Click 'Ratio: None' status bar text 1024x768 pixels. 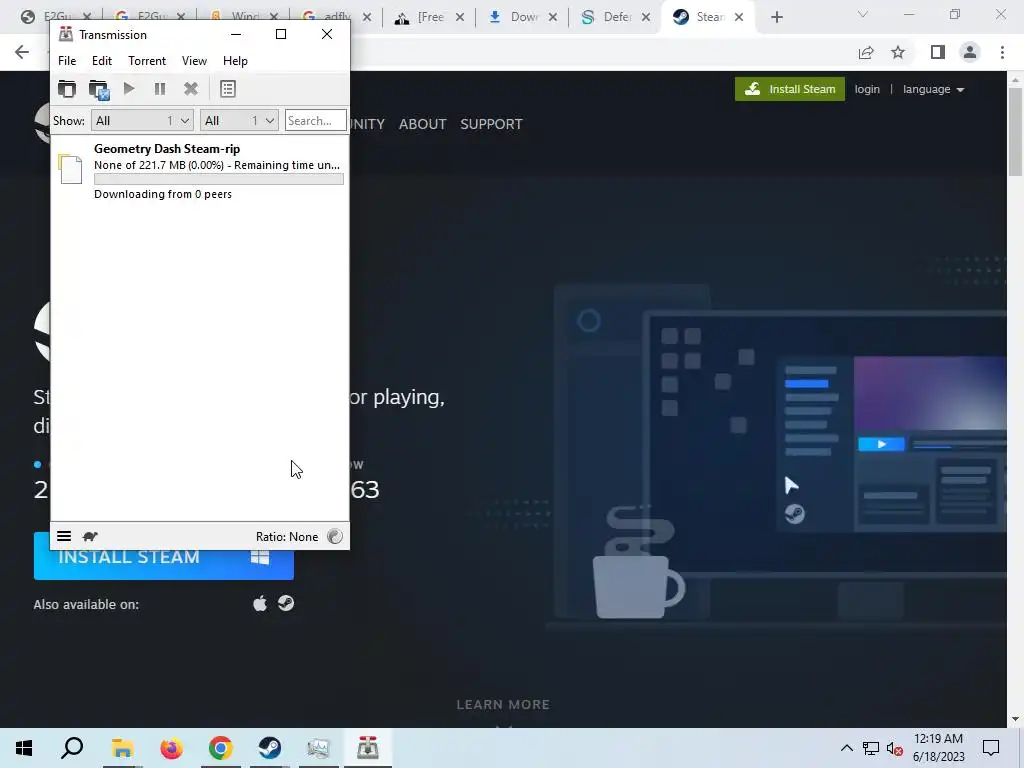tap(287, 537)
